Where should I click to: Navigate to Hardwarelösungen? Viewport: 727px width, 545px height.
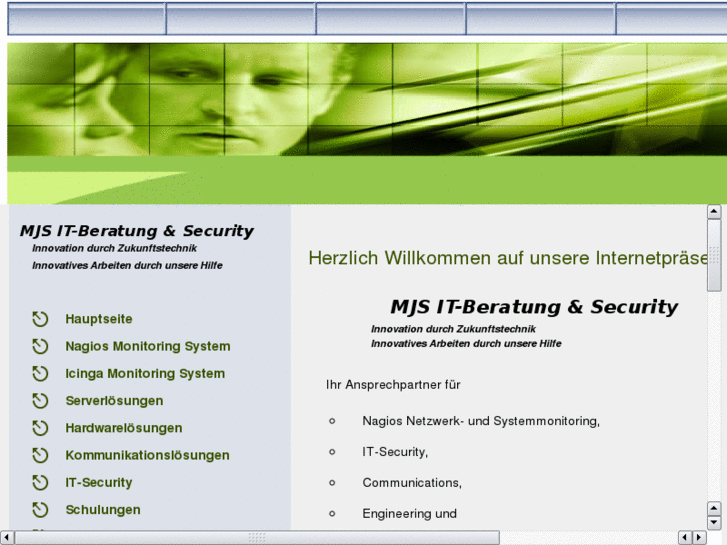tap(124, 428)
